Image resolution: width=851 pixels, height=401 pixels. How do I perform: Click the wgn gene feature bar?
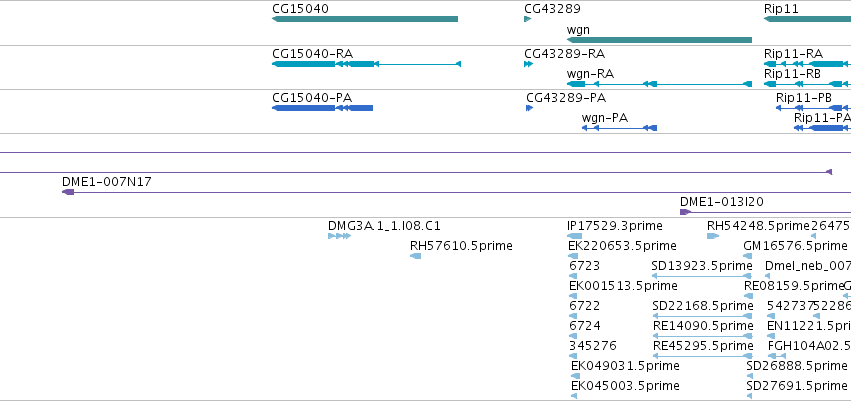(x=659, y=40)
